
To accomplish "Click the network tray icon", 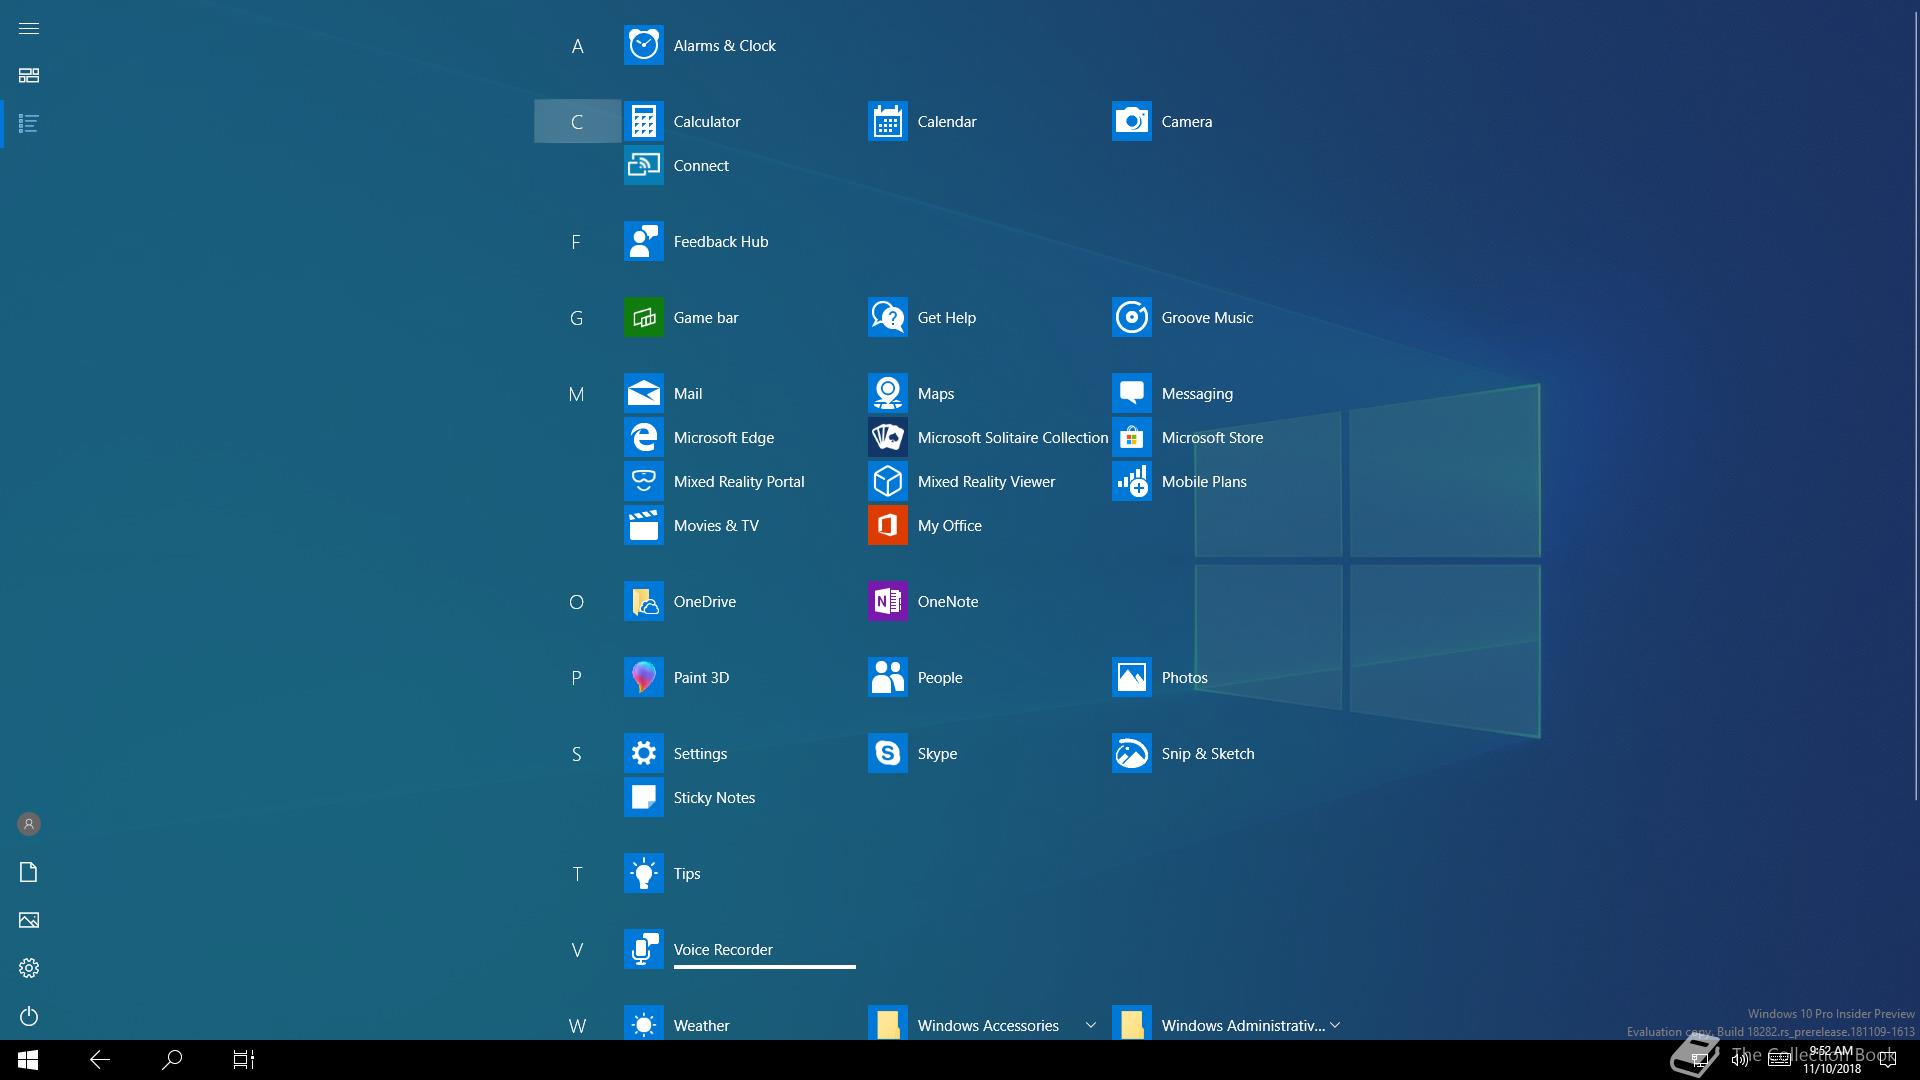I will 1699,1060.
